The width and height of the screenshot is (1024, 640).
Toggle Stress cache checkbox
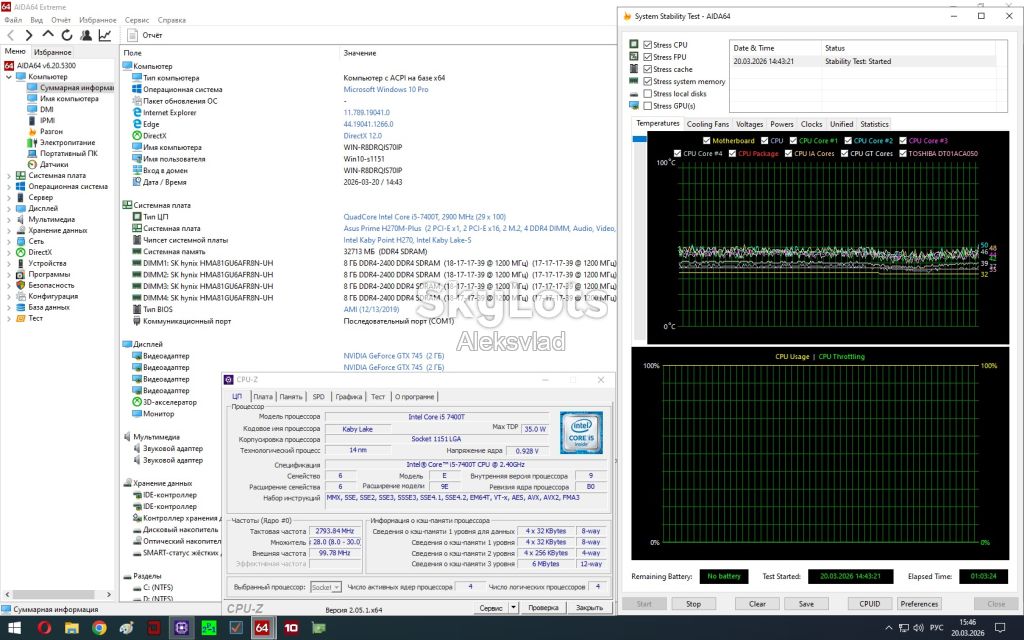tap(648, 69)
